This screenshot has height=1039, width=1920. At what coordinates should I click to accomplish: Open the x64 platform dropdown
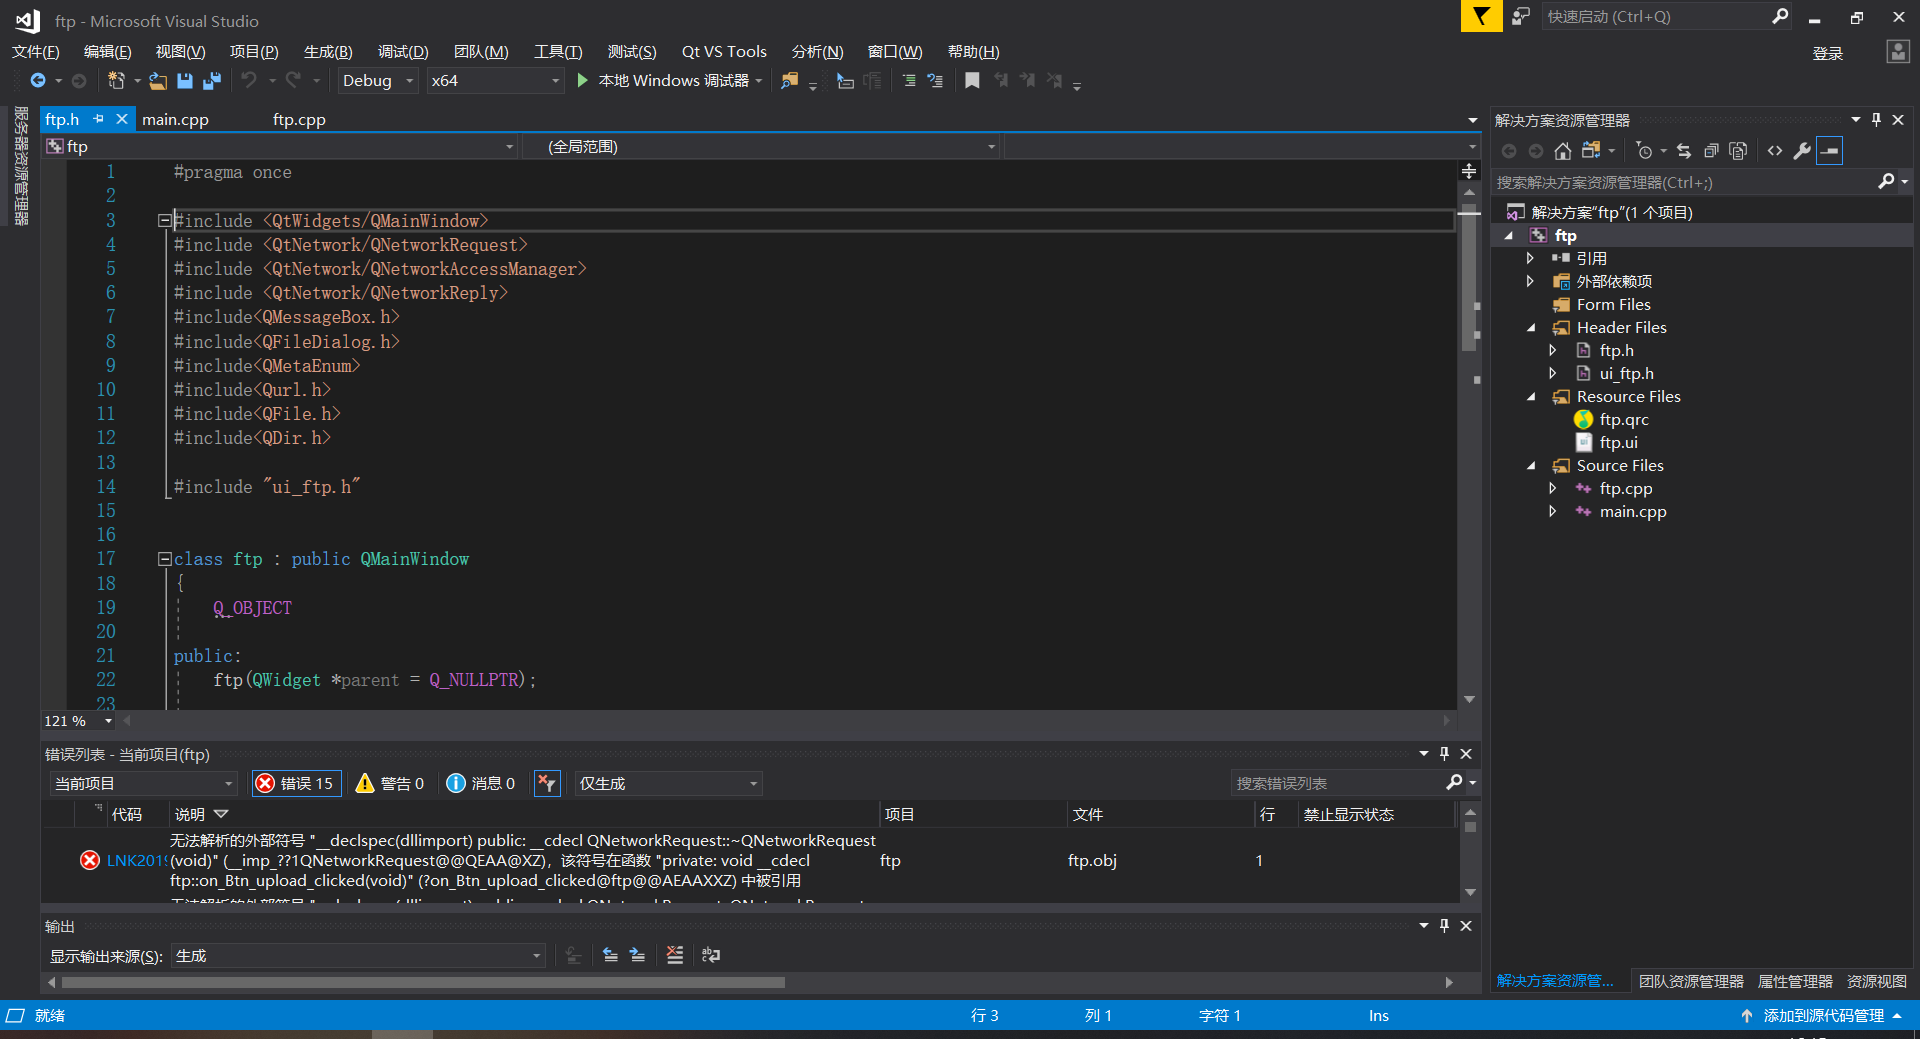(x=495, y=80)
